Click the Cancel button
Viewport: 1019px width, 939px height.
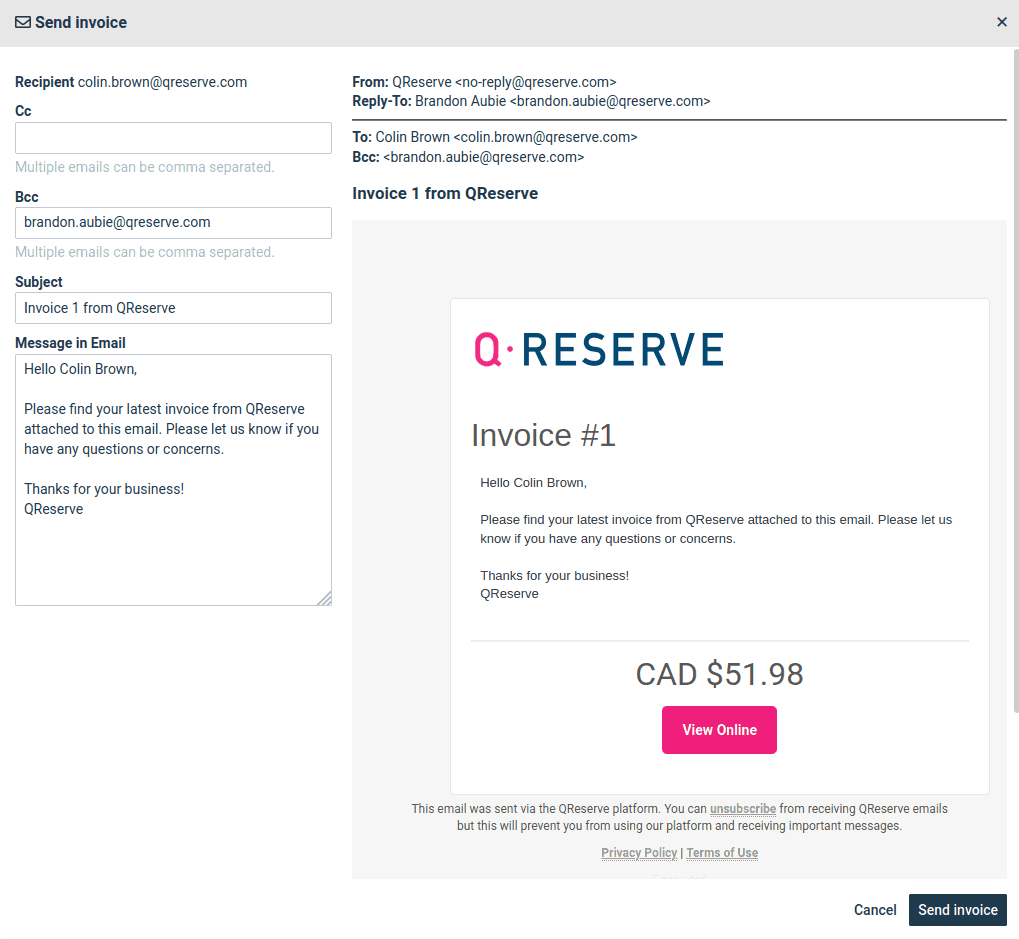click(x=873, y=910)
